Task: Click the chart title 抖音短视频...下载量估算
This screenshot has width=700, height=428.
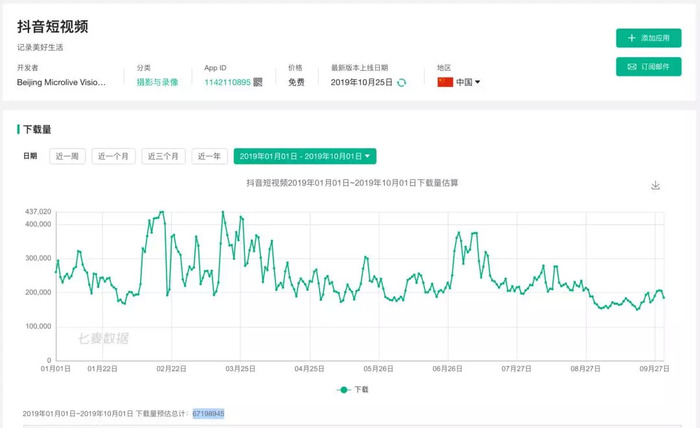Action: [x=352, y=183]
